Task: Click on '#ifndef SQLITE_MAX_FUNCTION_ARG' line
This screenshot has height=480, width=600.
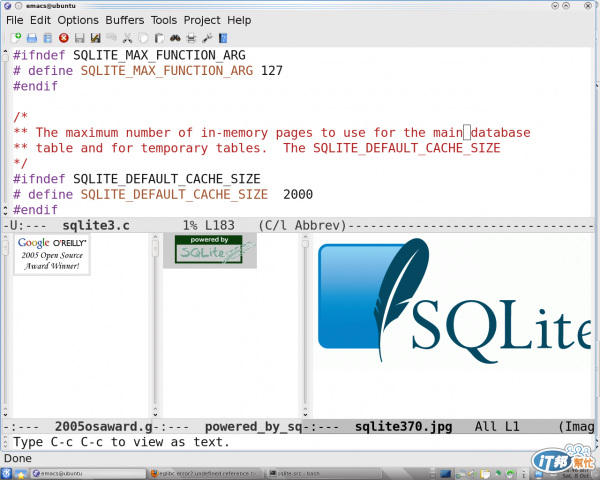Action: click(129, 55)
